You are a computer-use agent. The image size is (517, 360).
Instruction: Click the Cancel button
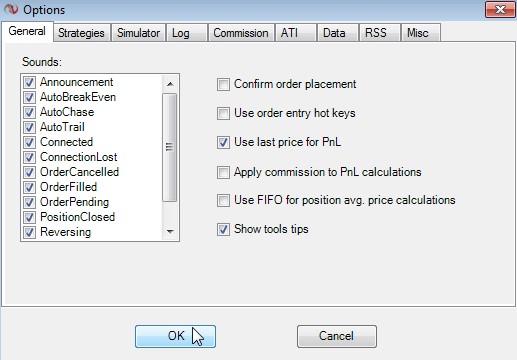click(337, 336)
